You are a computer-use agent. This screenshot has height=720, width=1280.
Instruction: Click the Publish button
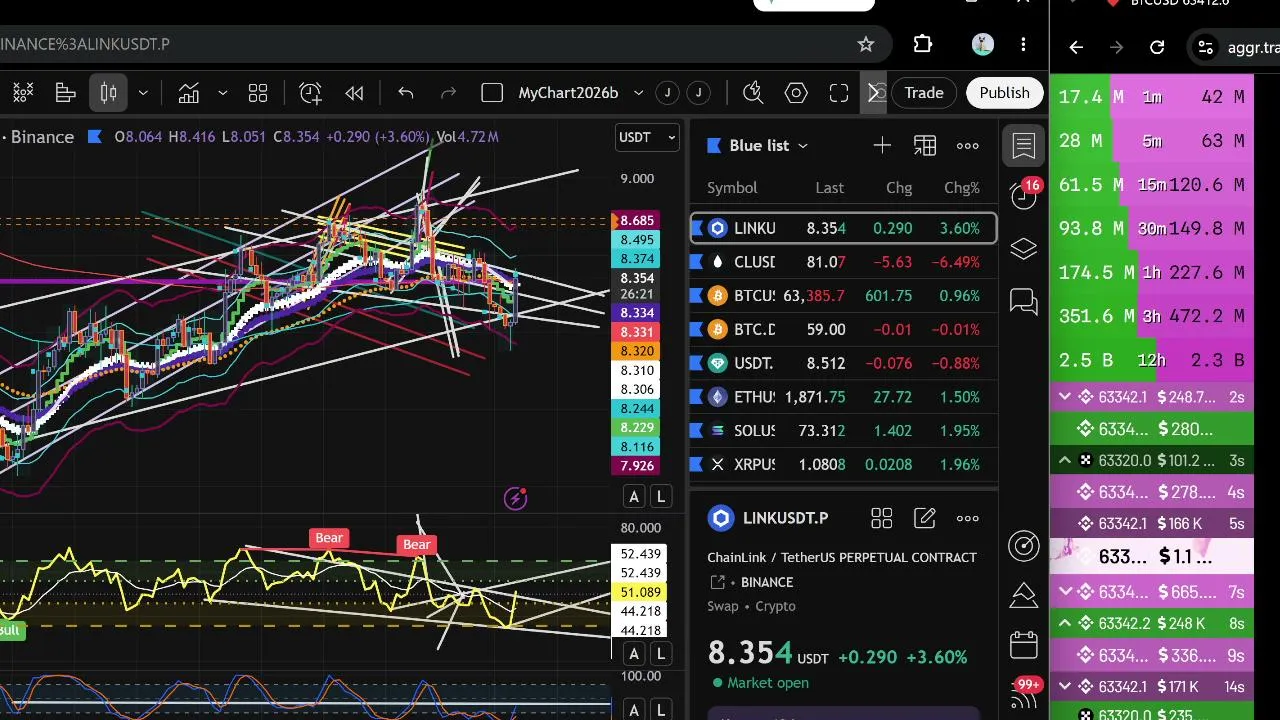pos(1004,93)
